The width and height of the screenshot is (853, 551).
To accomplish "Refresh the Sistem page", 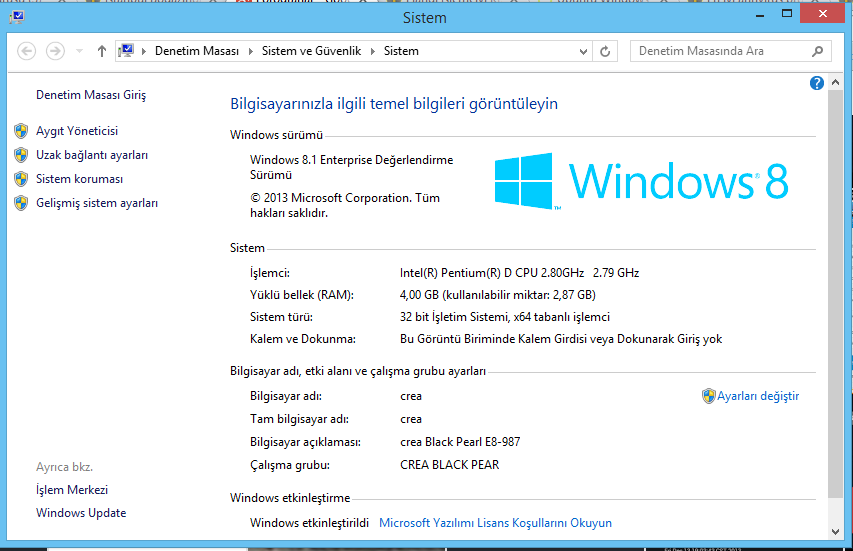I will coord(605,52).
